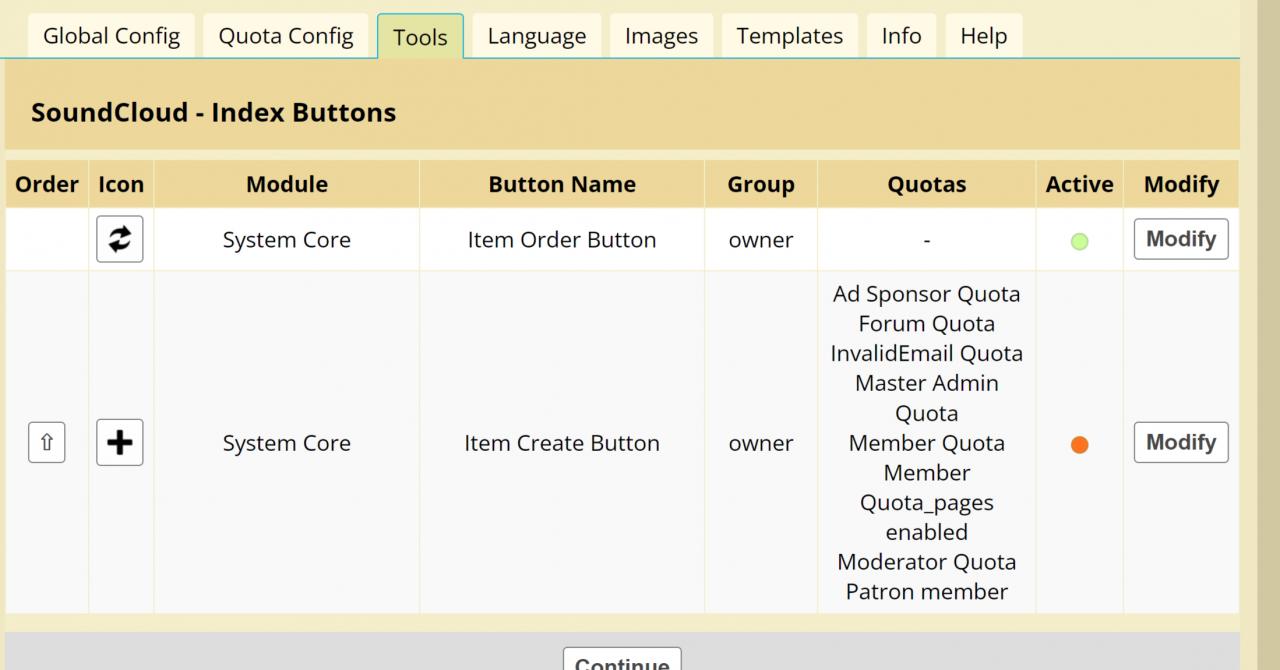Select the 'Item Order Button' name cell
Viewport: 1280px width, 670px height.
click(562, 240)
